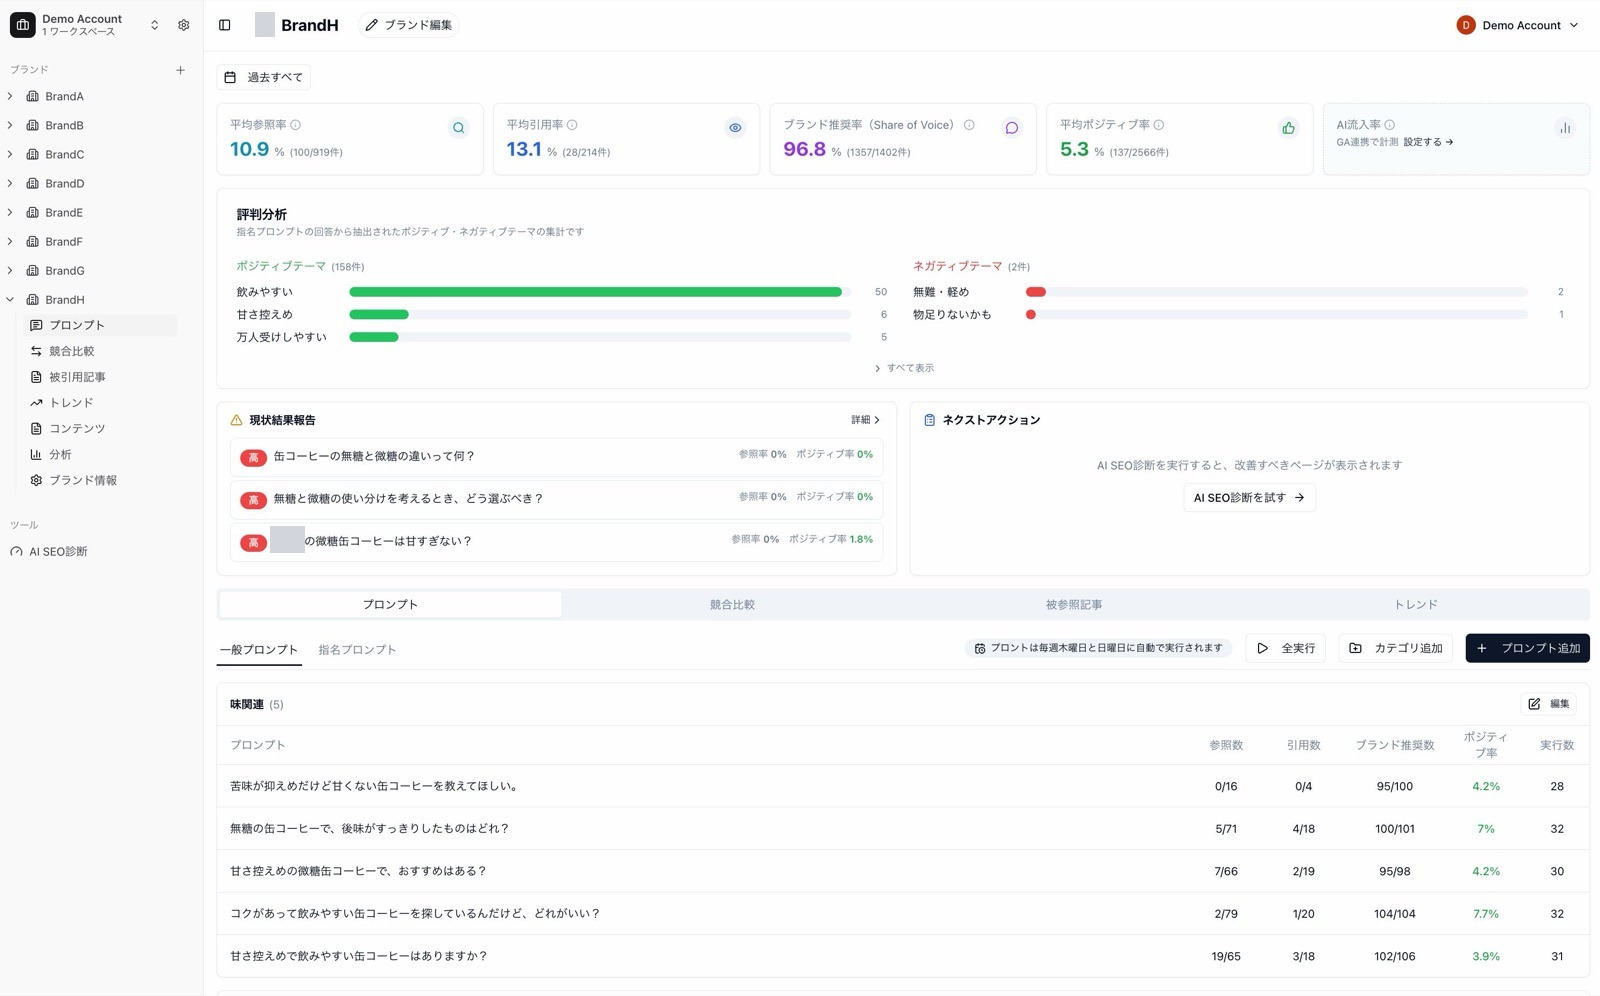Open the 被引用記事 sidebar item
Screen dimensions: 1600x996
pos(100,377)
